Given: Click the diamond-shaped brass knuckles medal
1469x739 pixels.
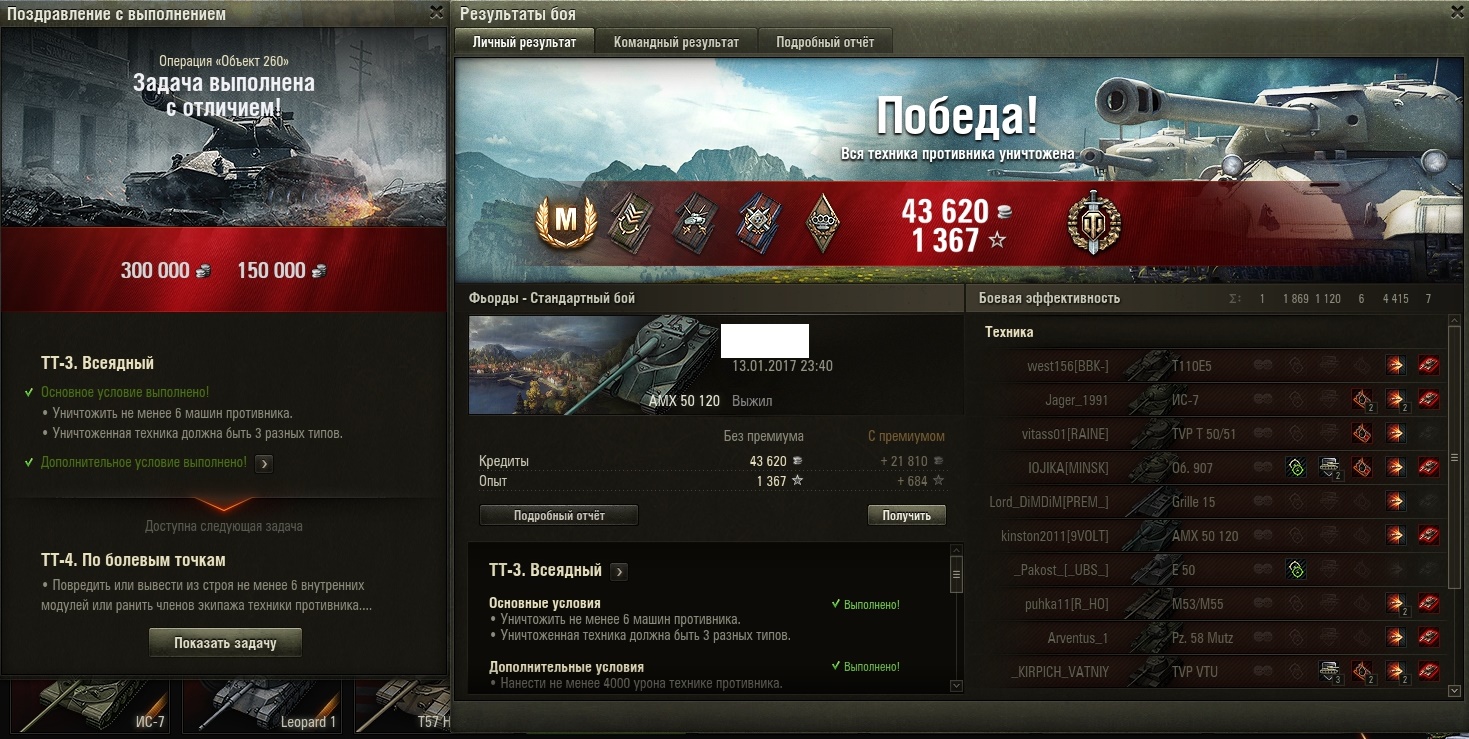Looking at the screenshot, I should coord(823,222).
